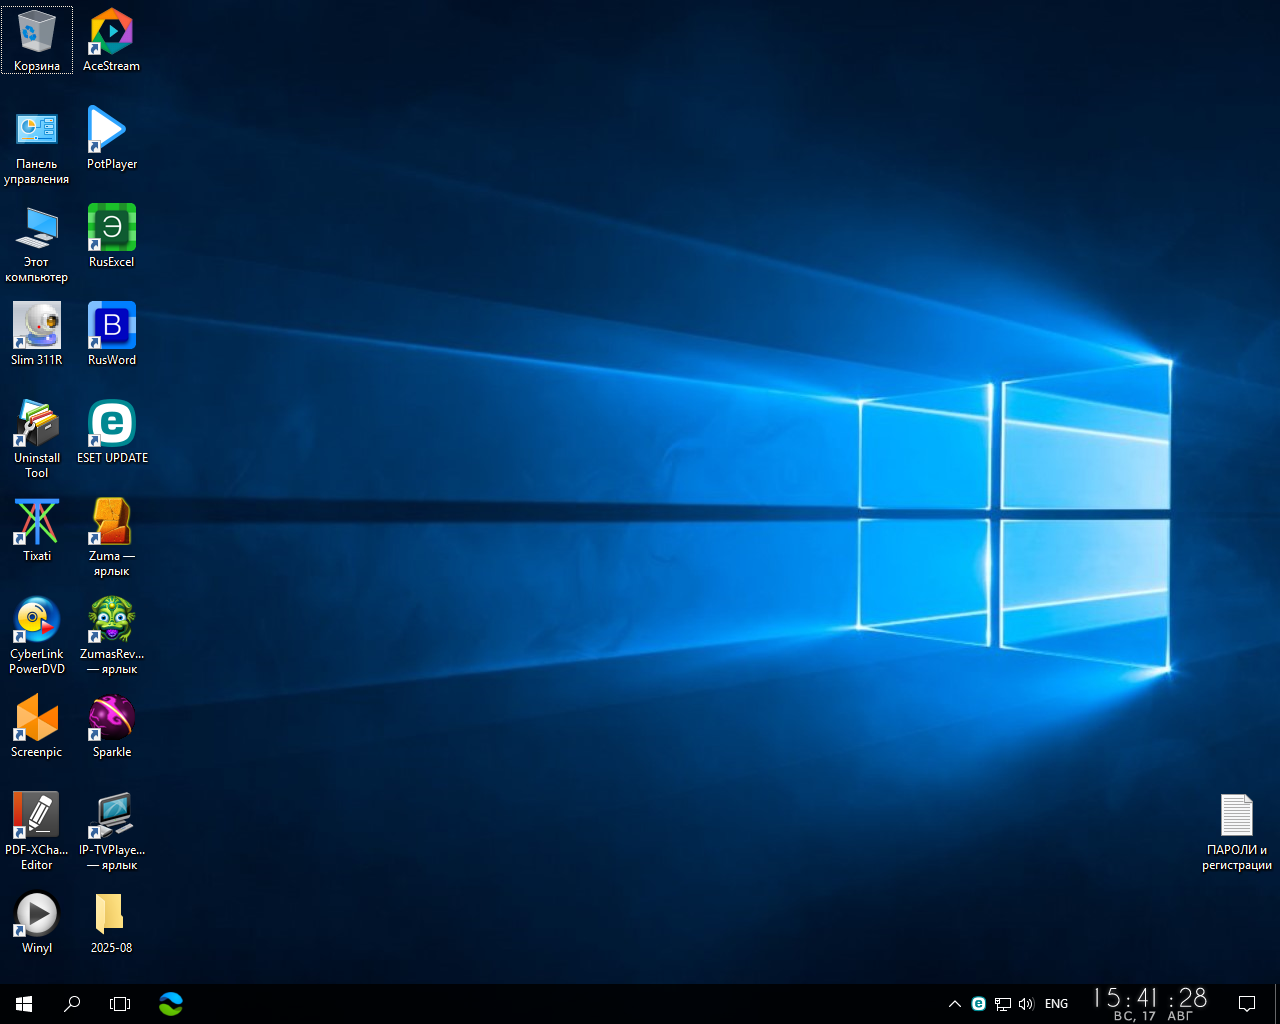Screen dimensions: 1280x1024
Task: Open the notification action center
Action: (x=1247, y=1004)
